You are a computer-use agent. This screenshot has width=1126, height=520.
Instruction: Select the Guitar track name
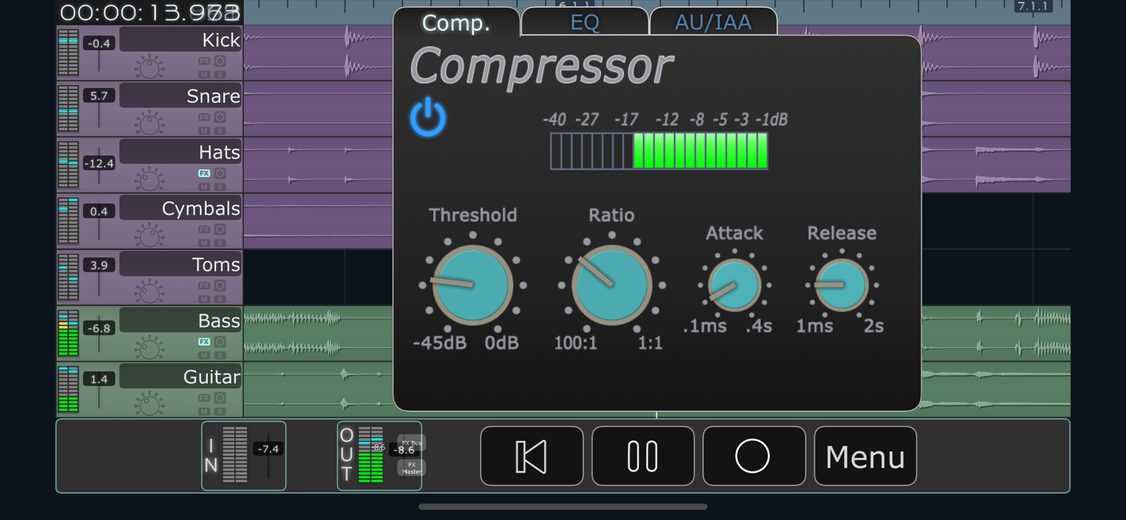point(180,376)
